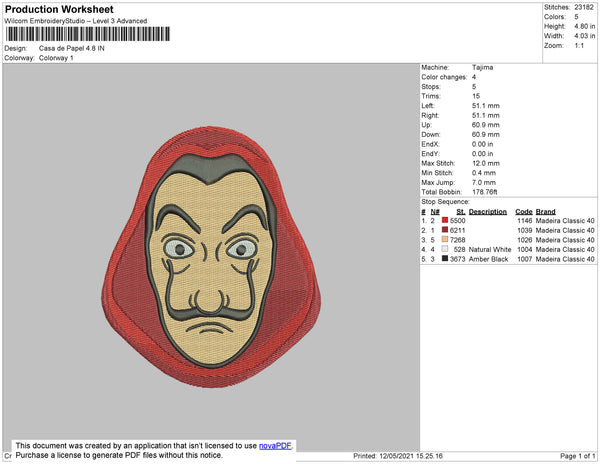The width and height of the screenshot is (600, 464).
Task: Click thread code '1026' in the table
Action: pyautogui.click(x=525, y=240)
